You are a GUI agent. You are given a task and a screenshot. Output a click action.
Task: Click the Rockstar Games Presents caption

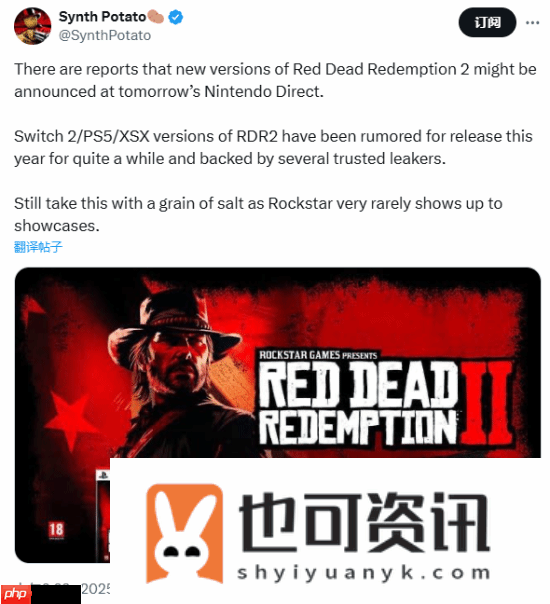tap(318, 355)
